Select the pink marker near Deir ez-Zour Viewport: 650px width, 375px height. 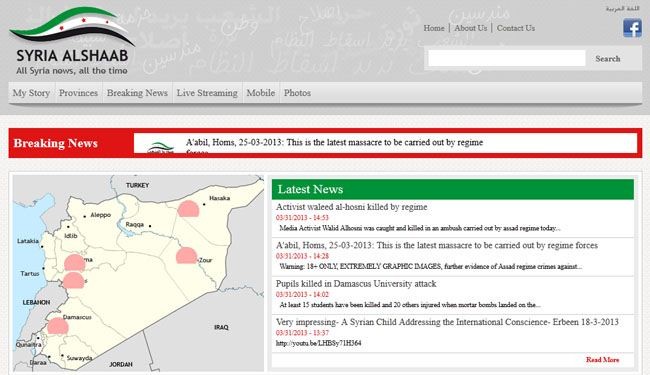click(187, 256)
